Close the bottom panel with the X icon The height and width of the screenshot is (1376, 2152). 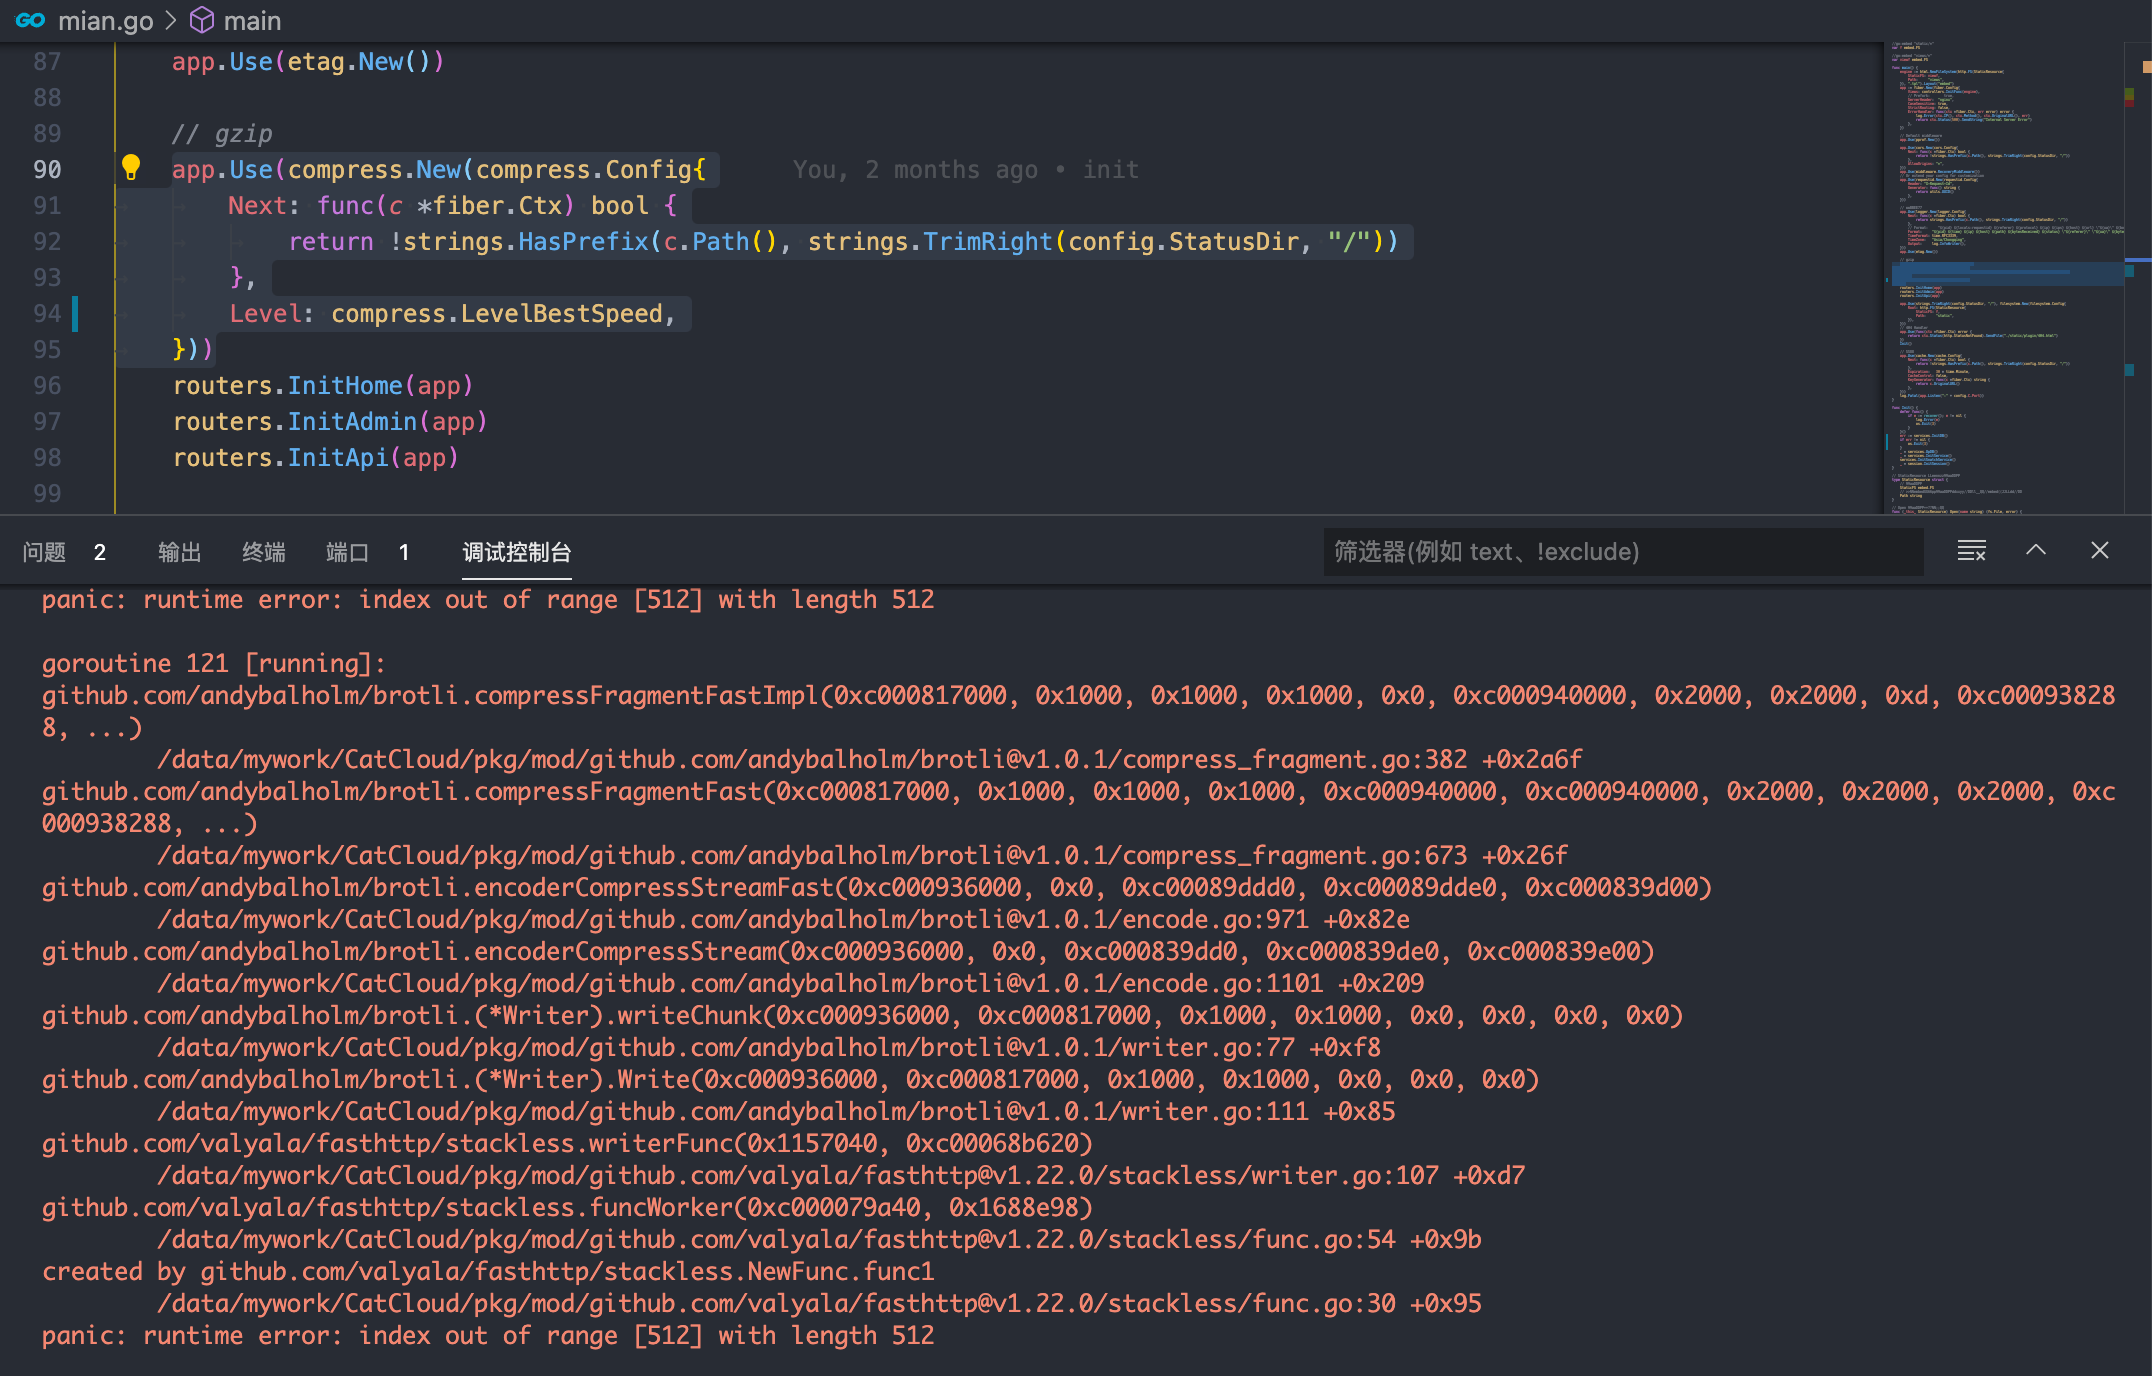pos(2099,551)
